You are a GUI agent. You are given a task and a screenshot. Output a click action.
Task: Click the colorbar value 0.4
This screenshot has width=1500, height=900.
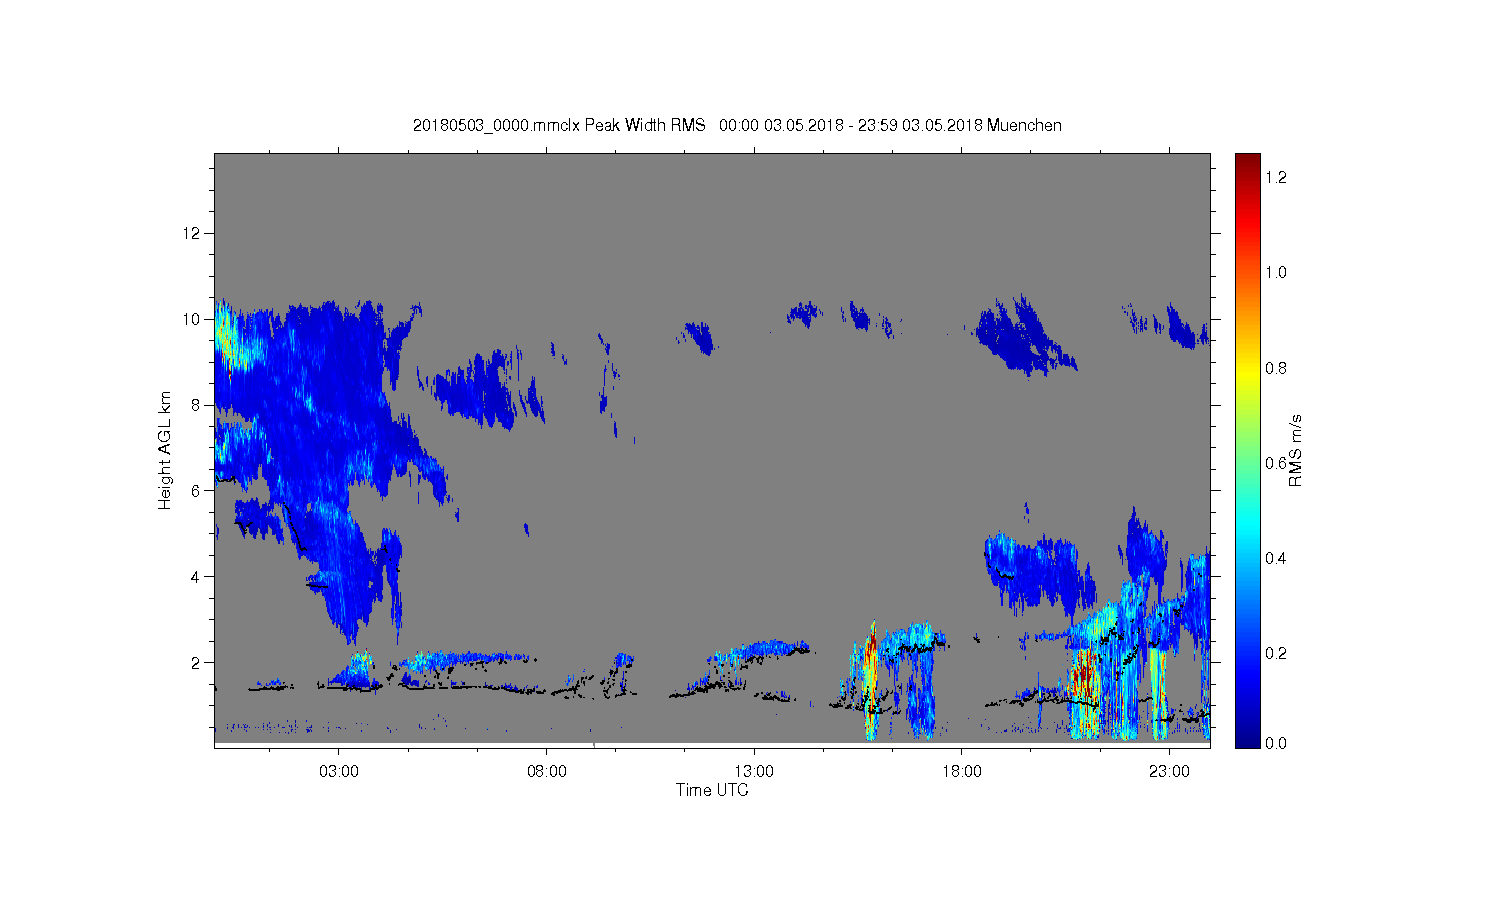click(1276, 558)
